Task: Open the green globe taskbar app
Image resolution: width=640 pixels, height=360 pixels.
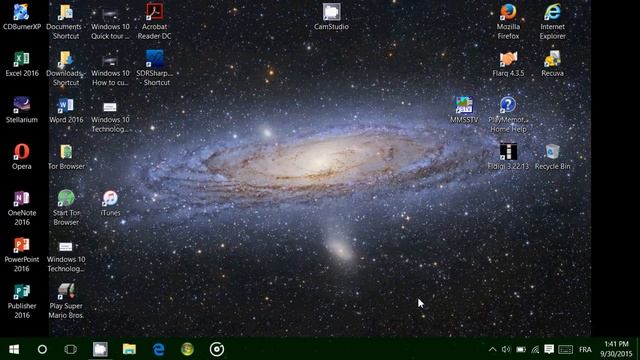Action: tap(187, 349)
